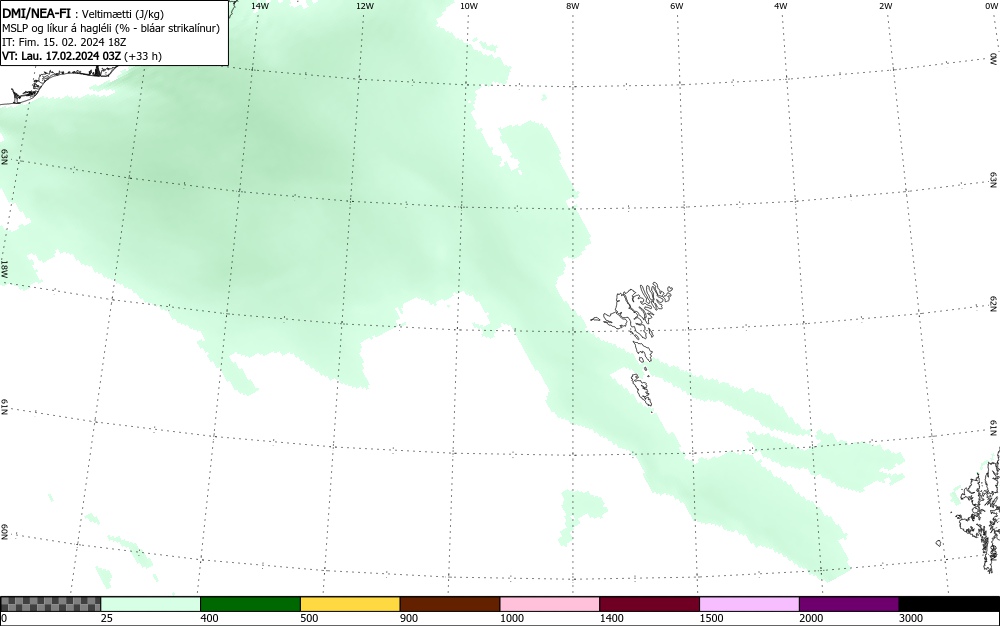Click the "Veltimætti (J/kg)" label
The height and width of the screenshot is (626, 1000).
pyautogui.click(x=123, y=14)
